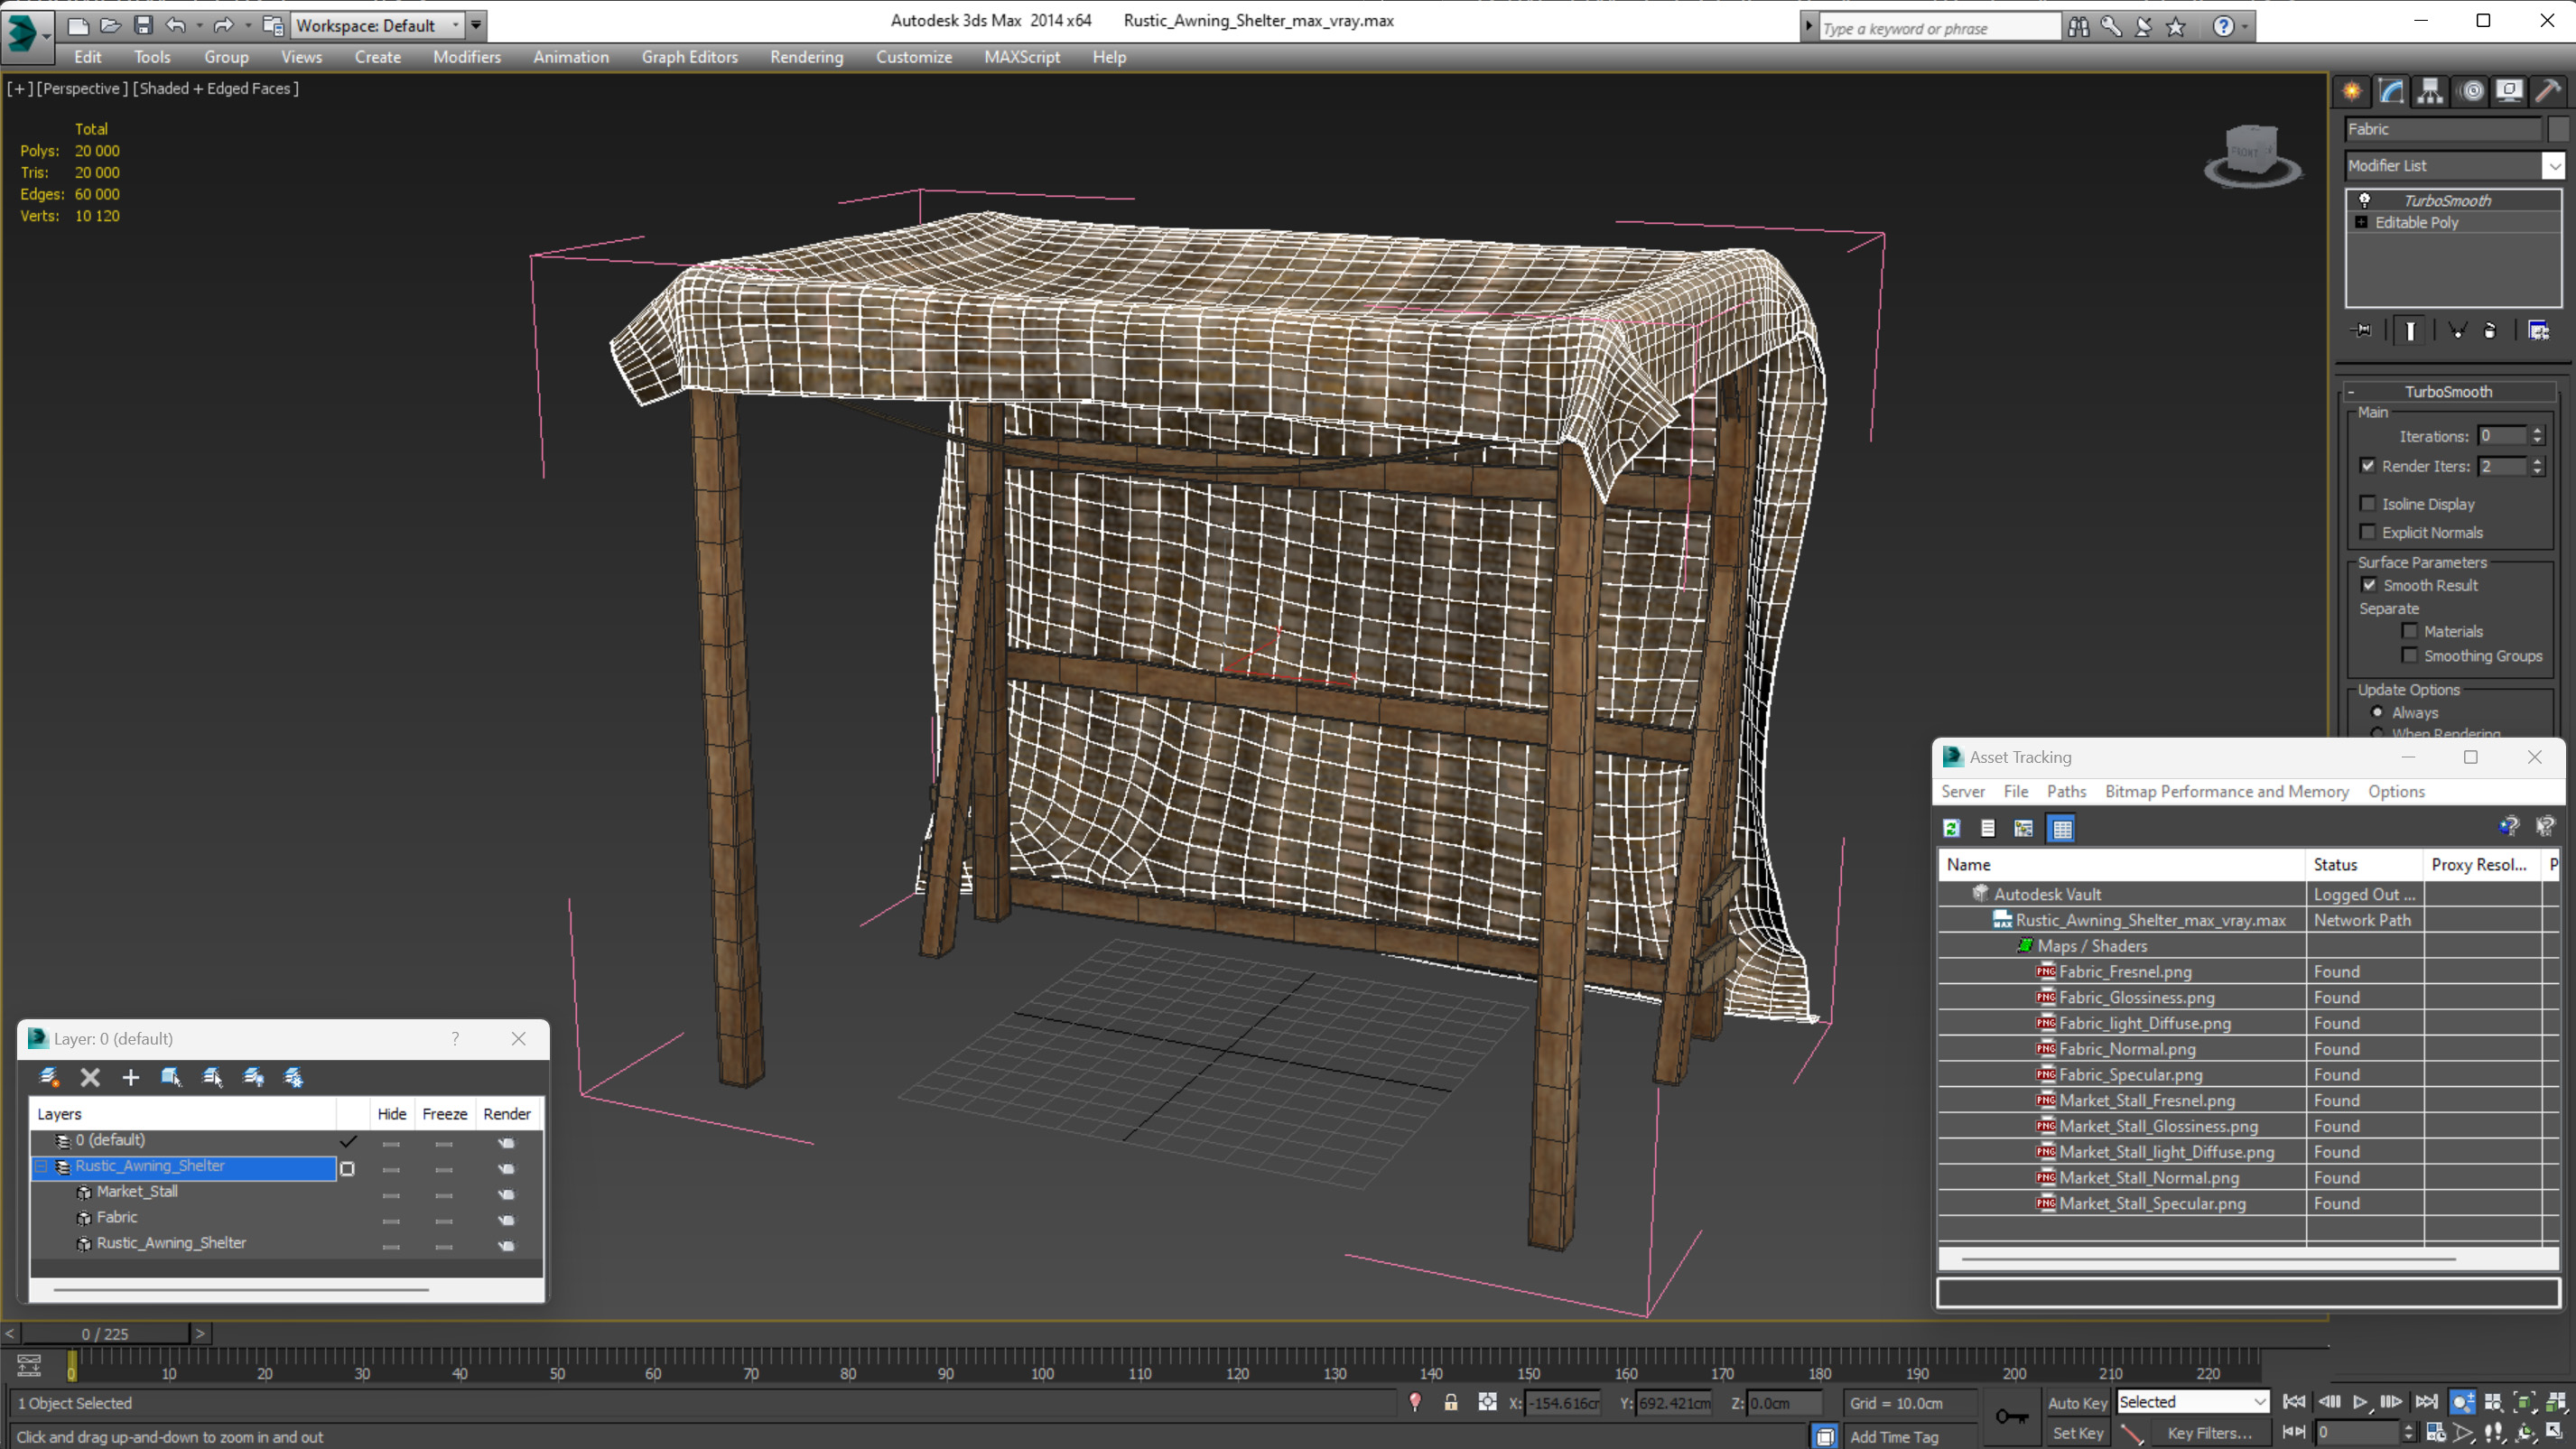Enable Separate by Smoothing Groups checkbox
2576x1449 pixels.
pyautogui.click(x=2410, y=655)
